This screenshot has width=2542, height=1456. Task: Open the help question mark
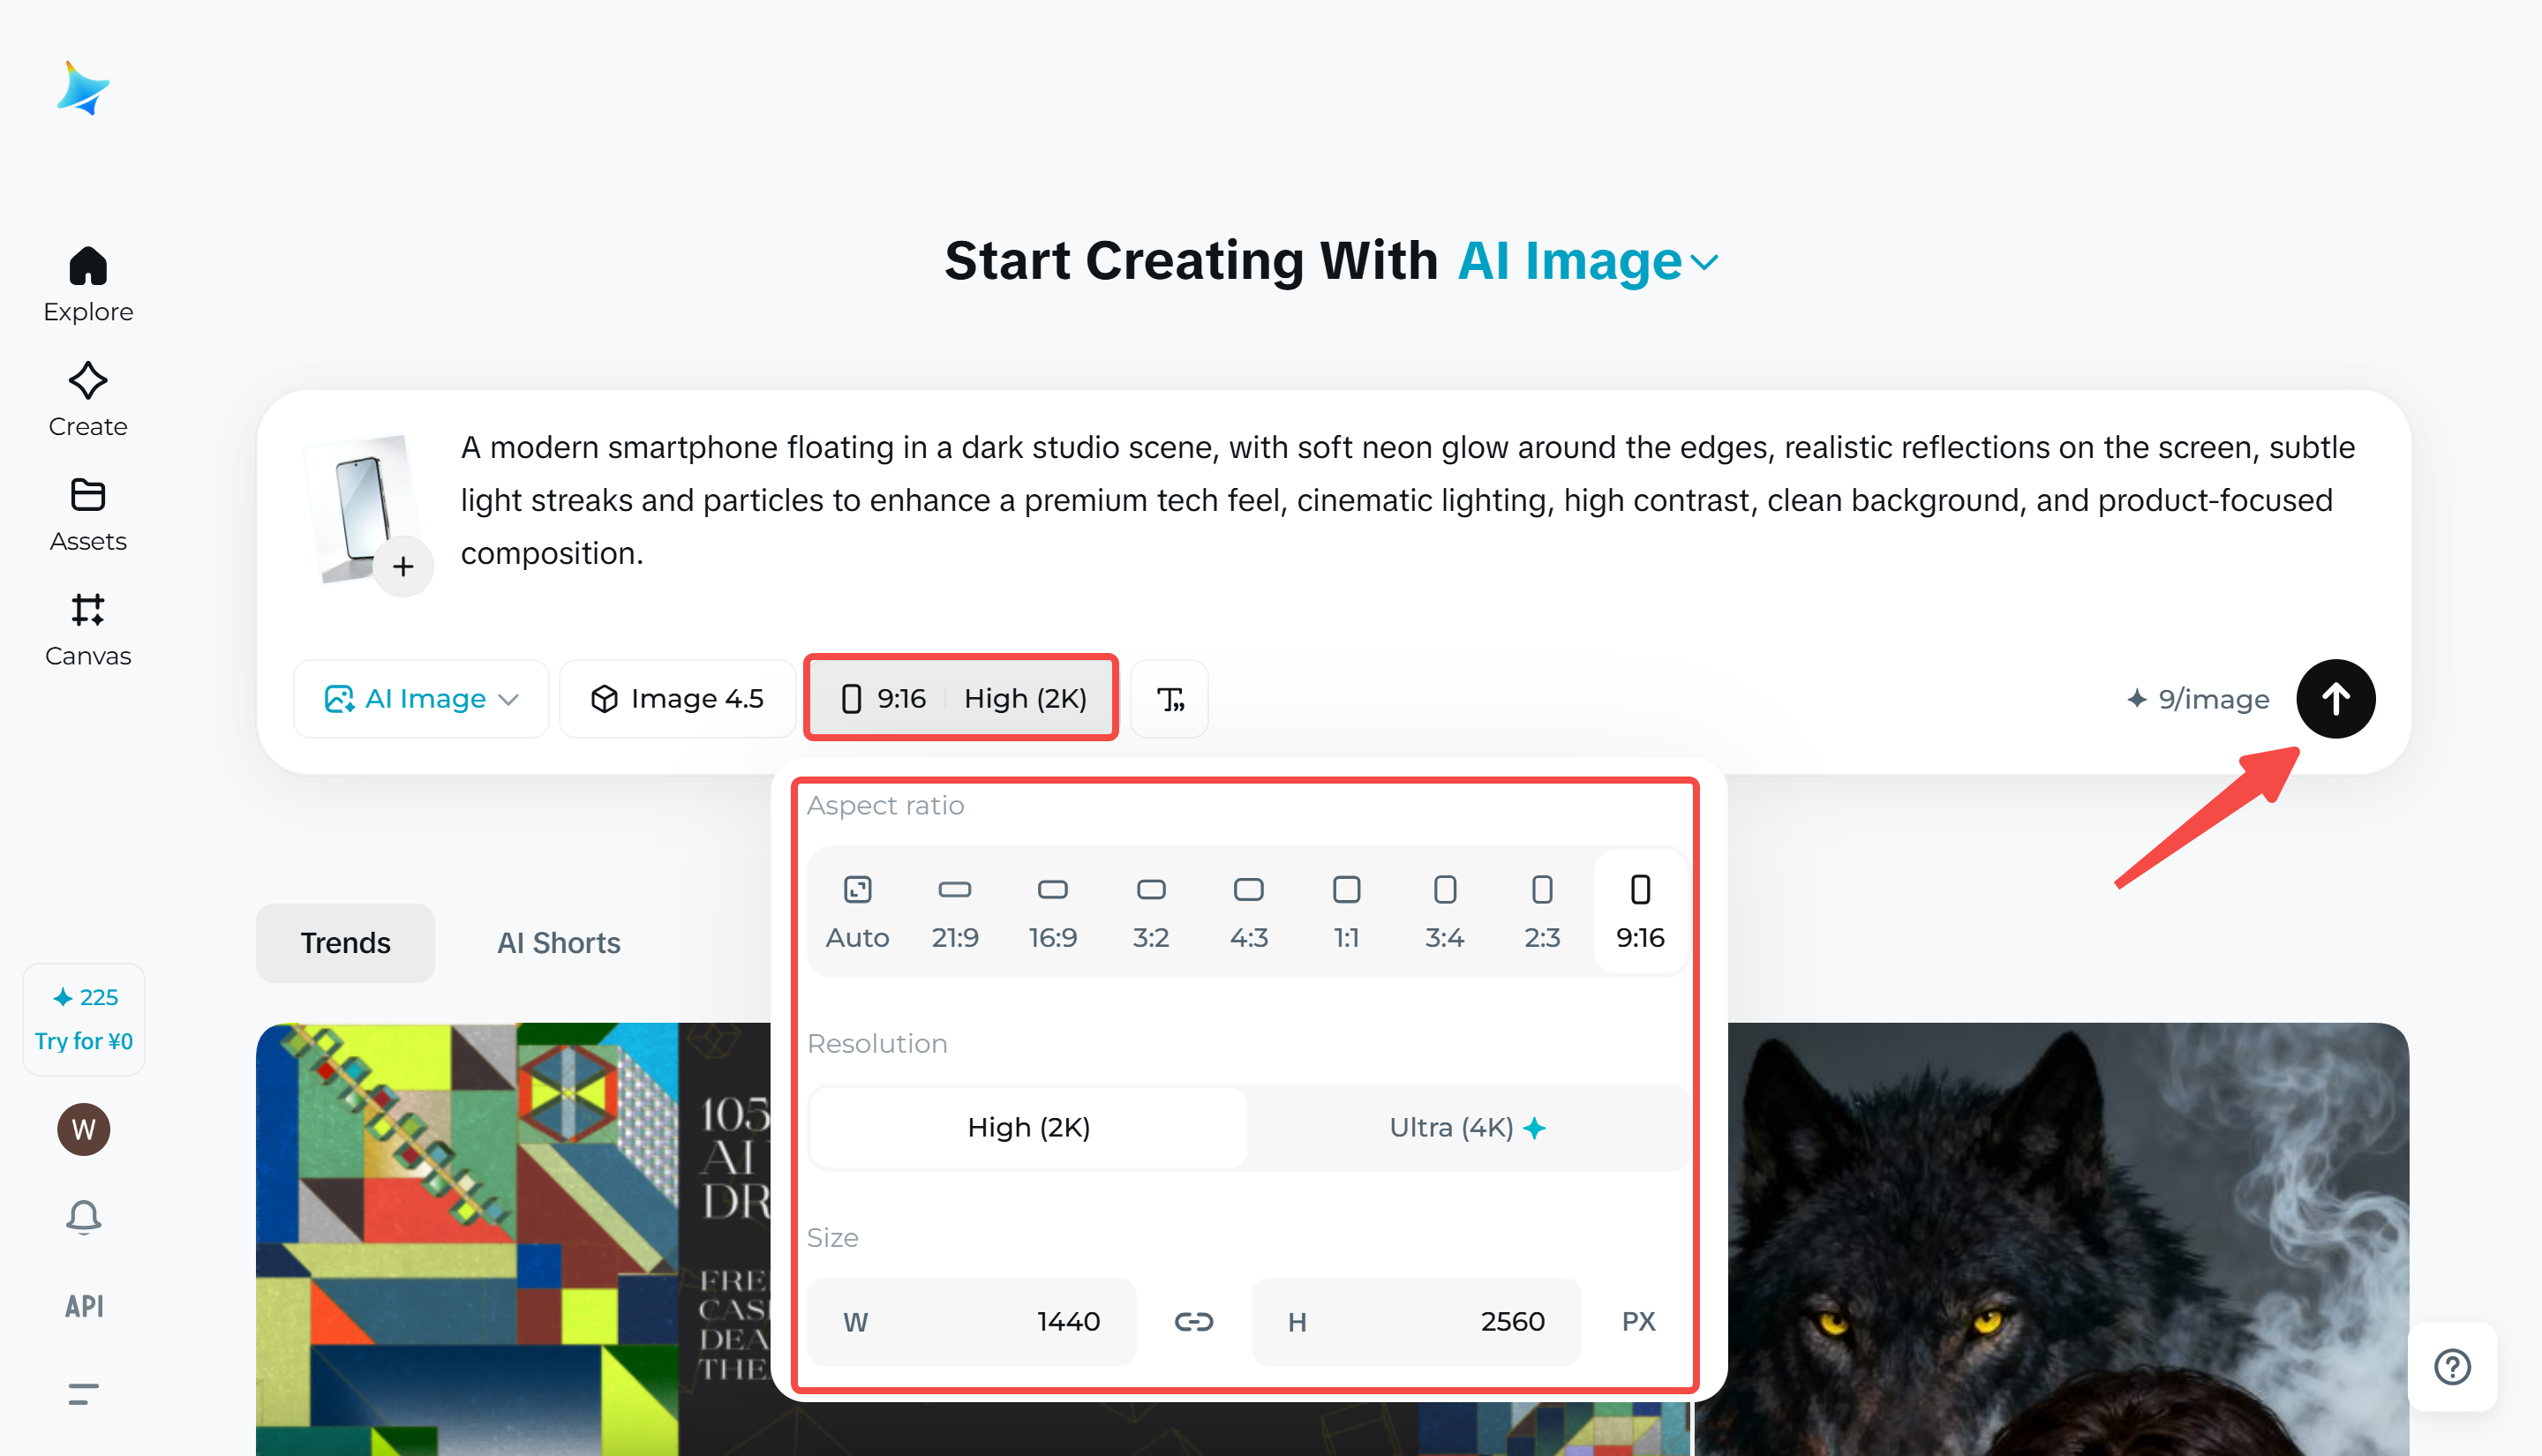[x=2452, y=1367]
